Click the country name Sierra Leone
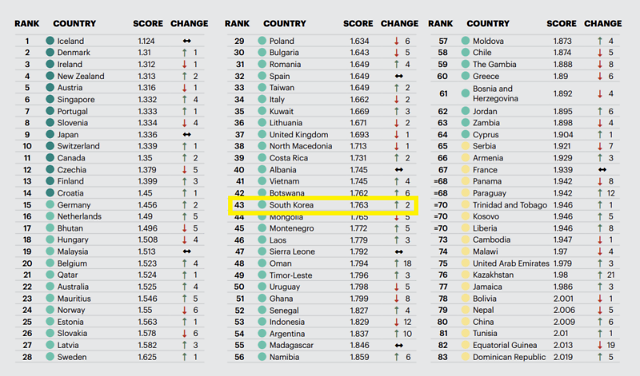Screen dimensions: 640x376 292,251
